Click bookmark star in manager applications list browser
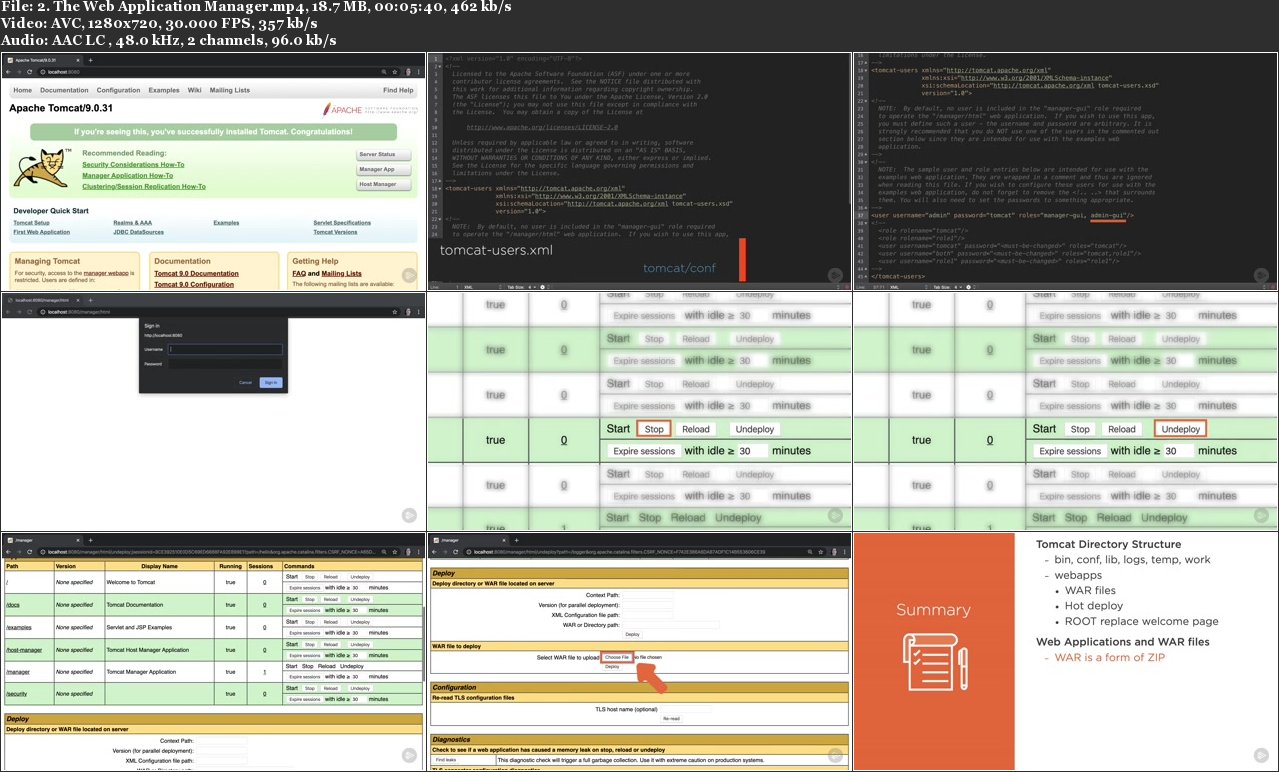1279x772 pixels. click(395, 552)
